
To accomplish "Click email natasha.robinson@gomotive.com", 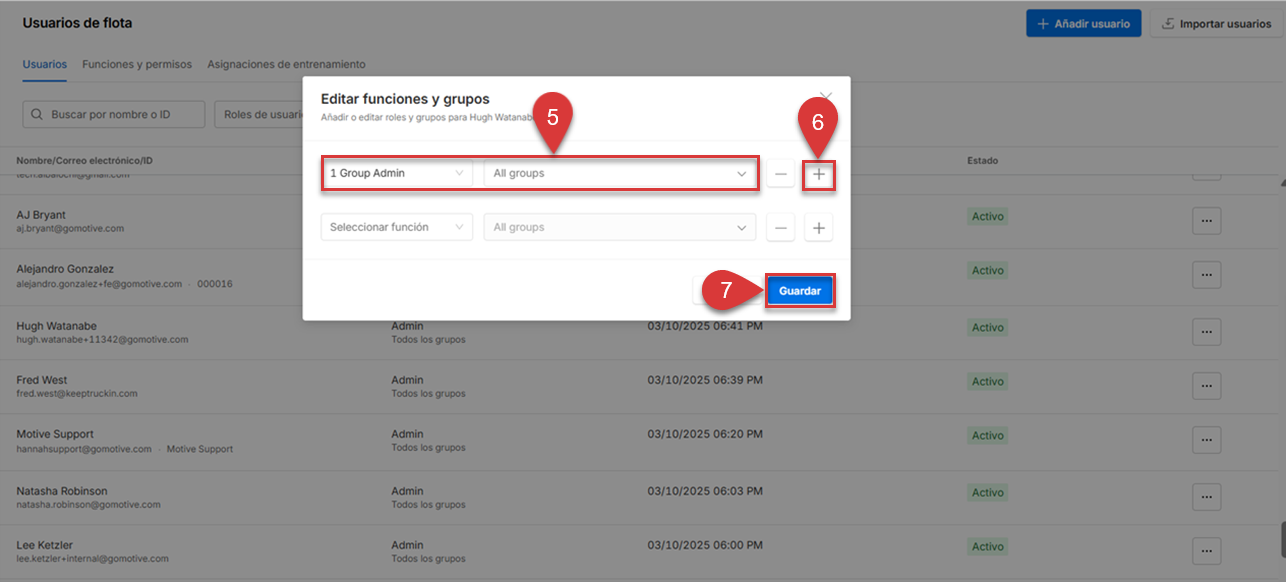I will tap(88, 505).
